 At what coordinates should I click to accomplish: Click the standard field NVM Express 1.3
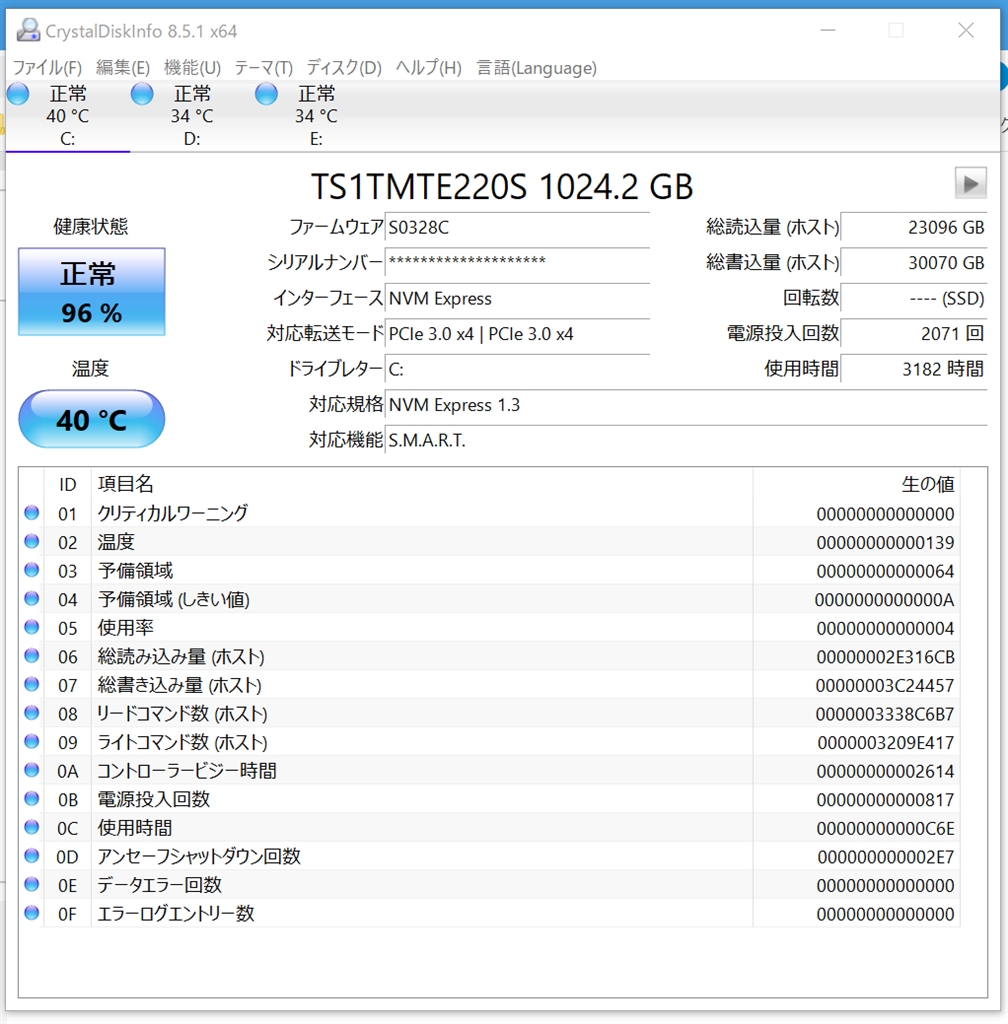tap(686, 405)
